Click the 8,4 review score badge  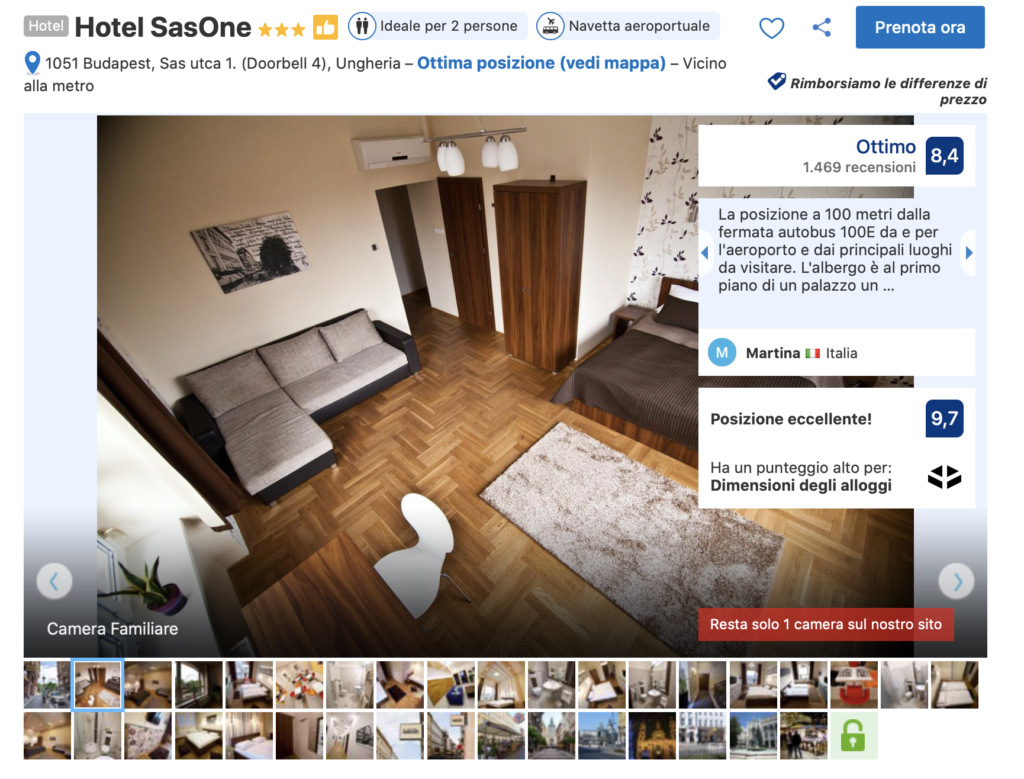pos(944,155)
